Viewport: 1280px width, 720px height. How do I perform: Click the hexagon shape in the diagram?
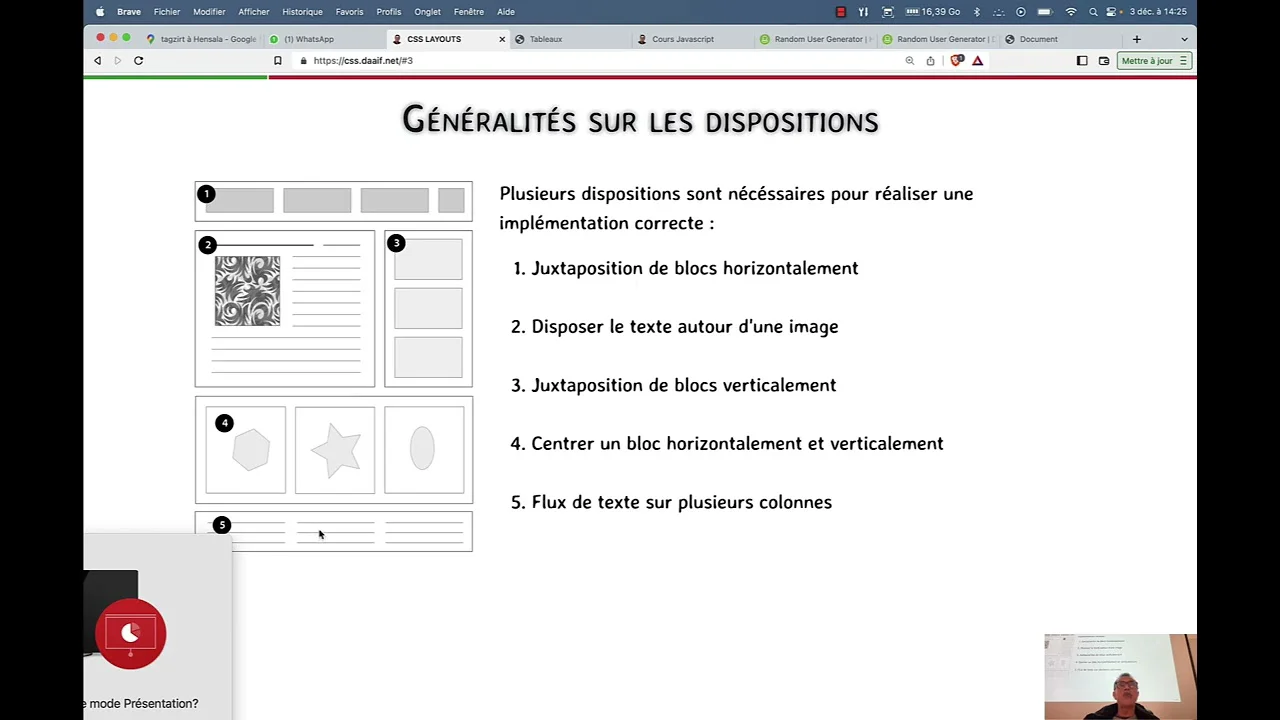click(251, 449)
